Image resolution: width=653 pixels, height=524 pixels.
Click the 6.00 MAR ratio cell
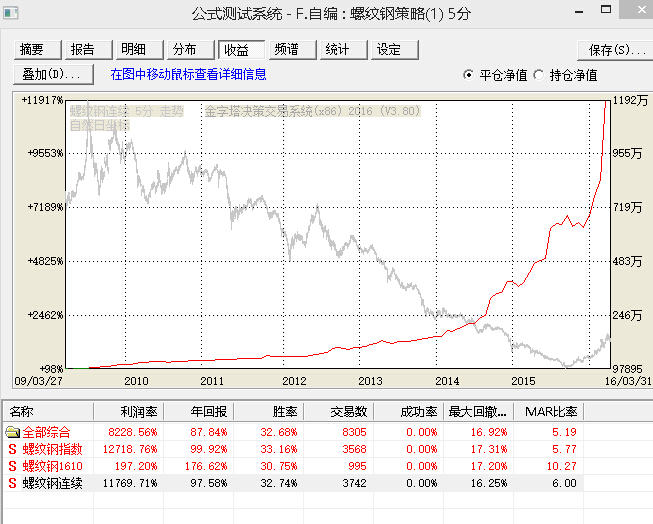click(564, 483)
